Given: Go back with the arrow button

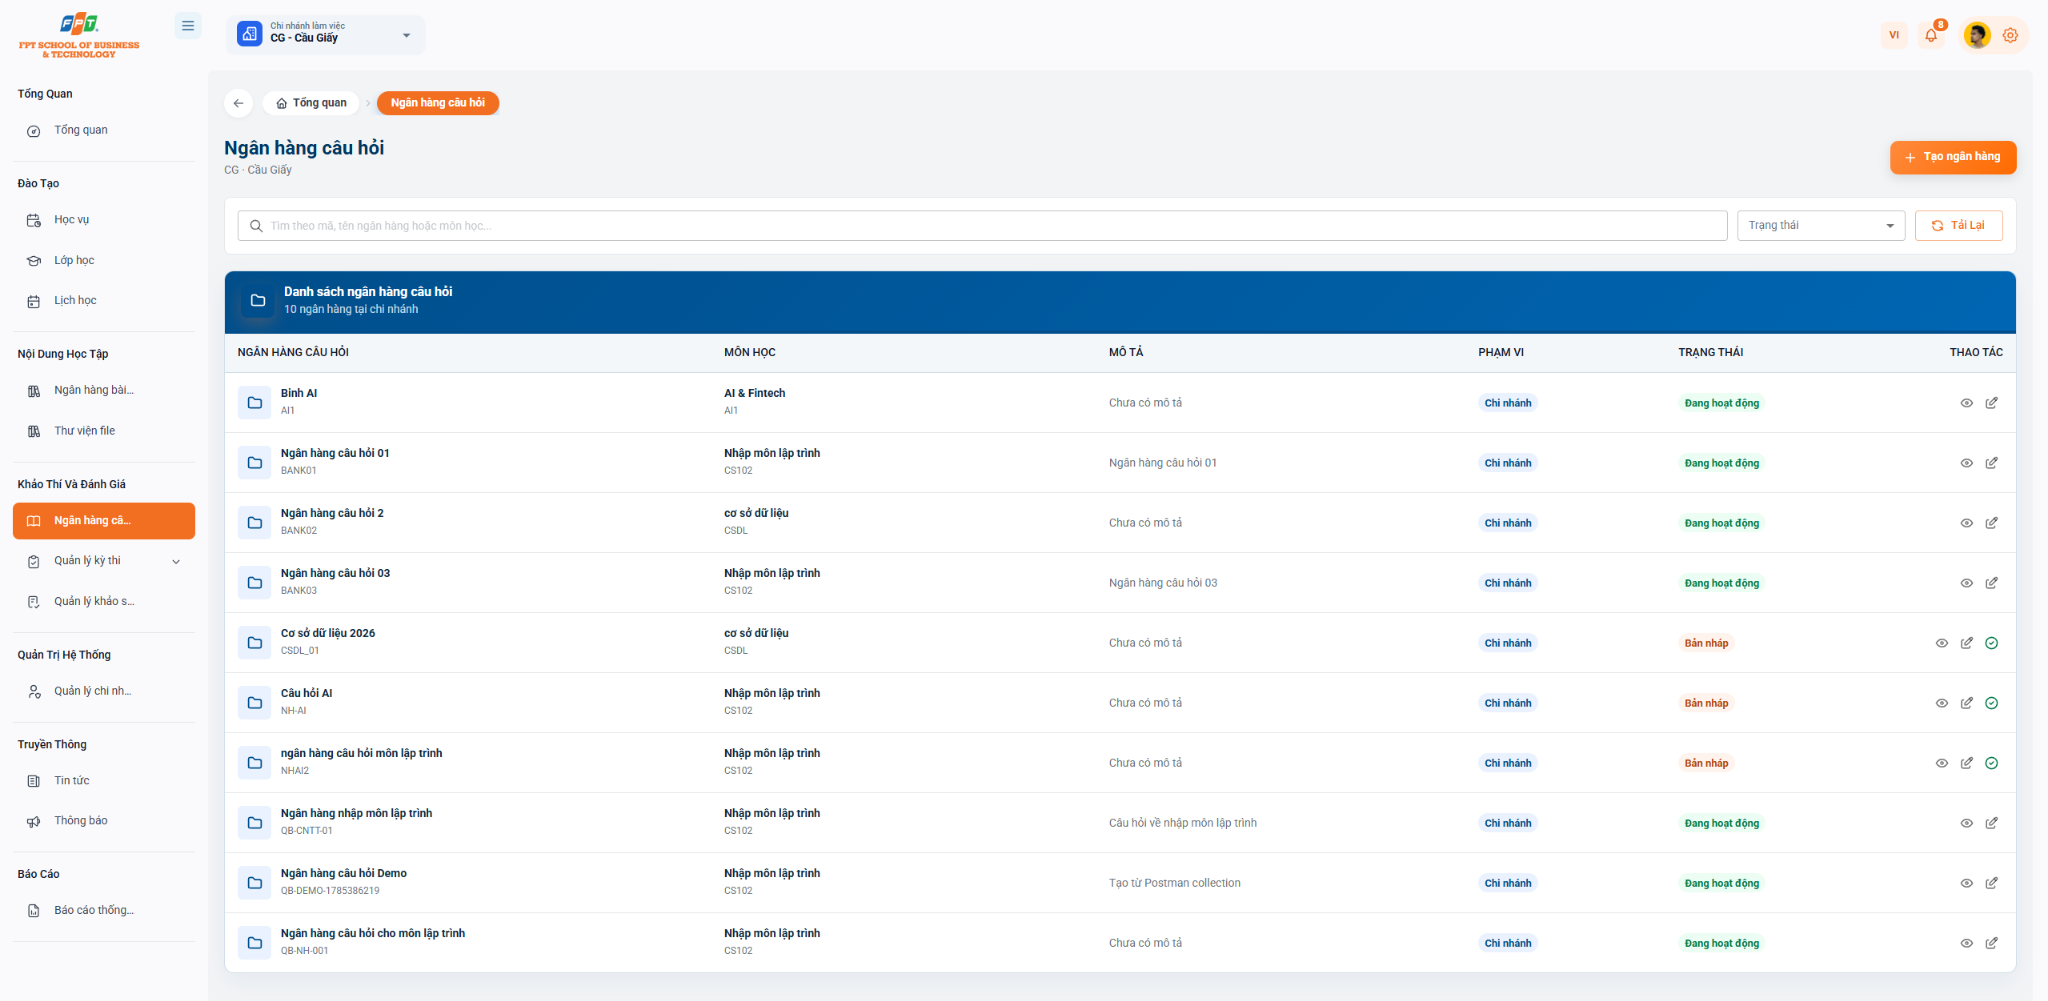Looking at the screenshot, I should [x=238, y=103].
